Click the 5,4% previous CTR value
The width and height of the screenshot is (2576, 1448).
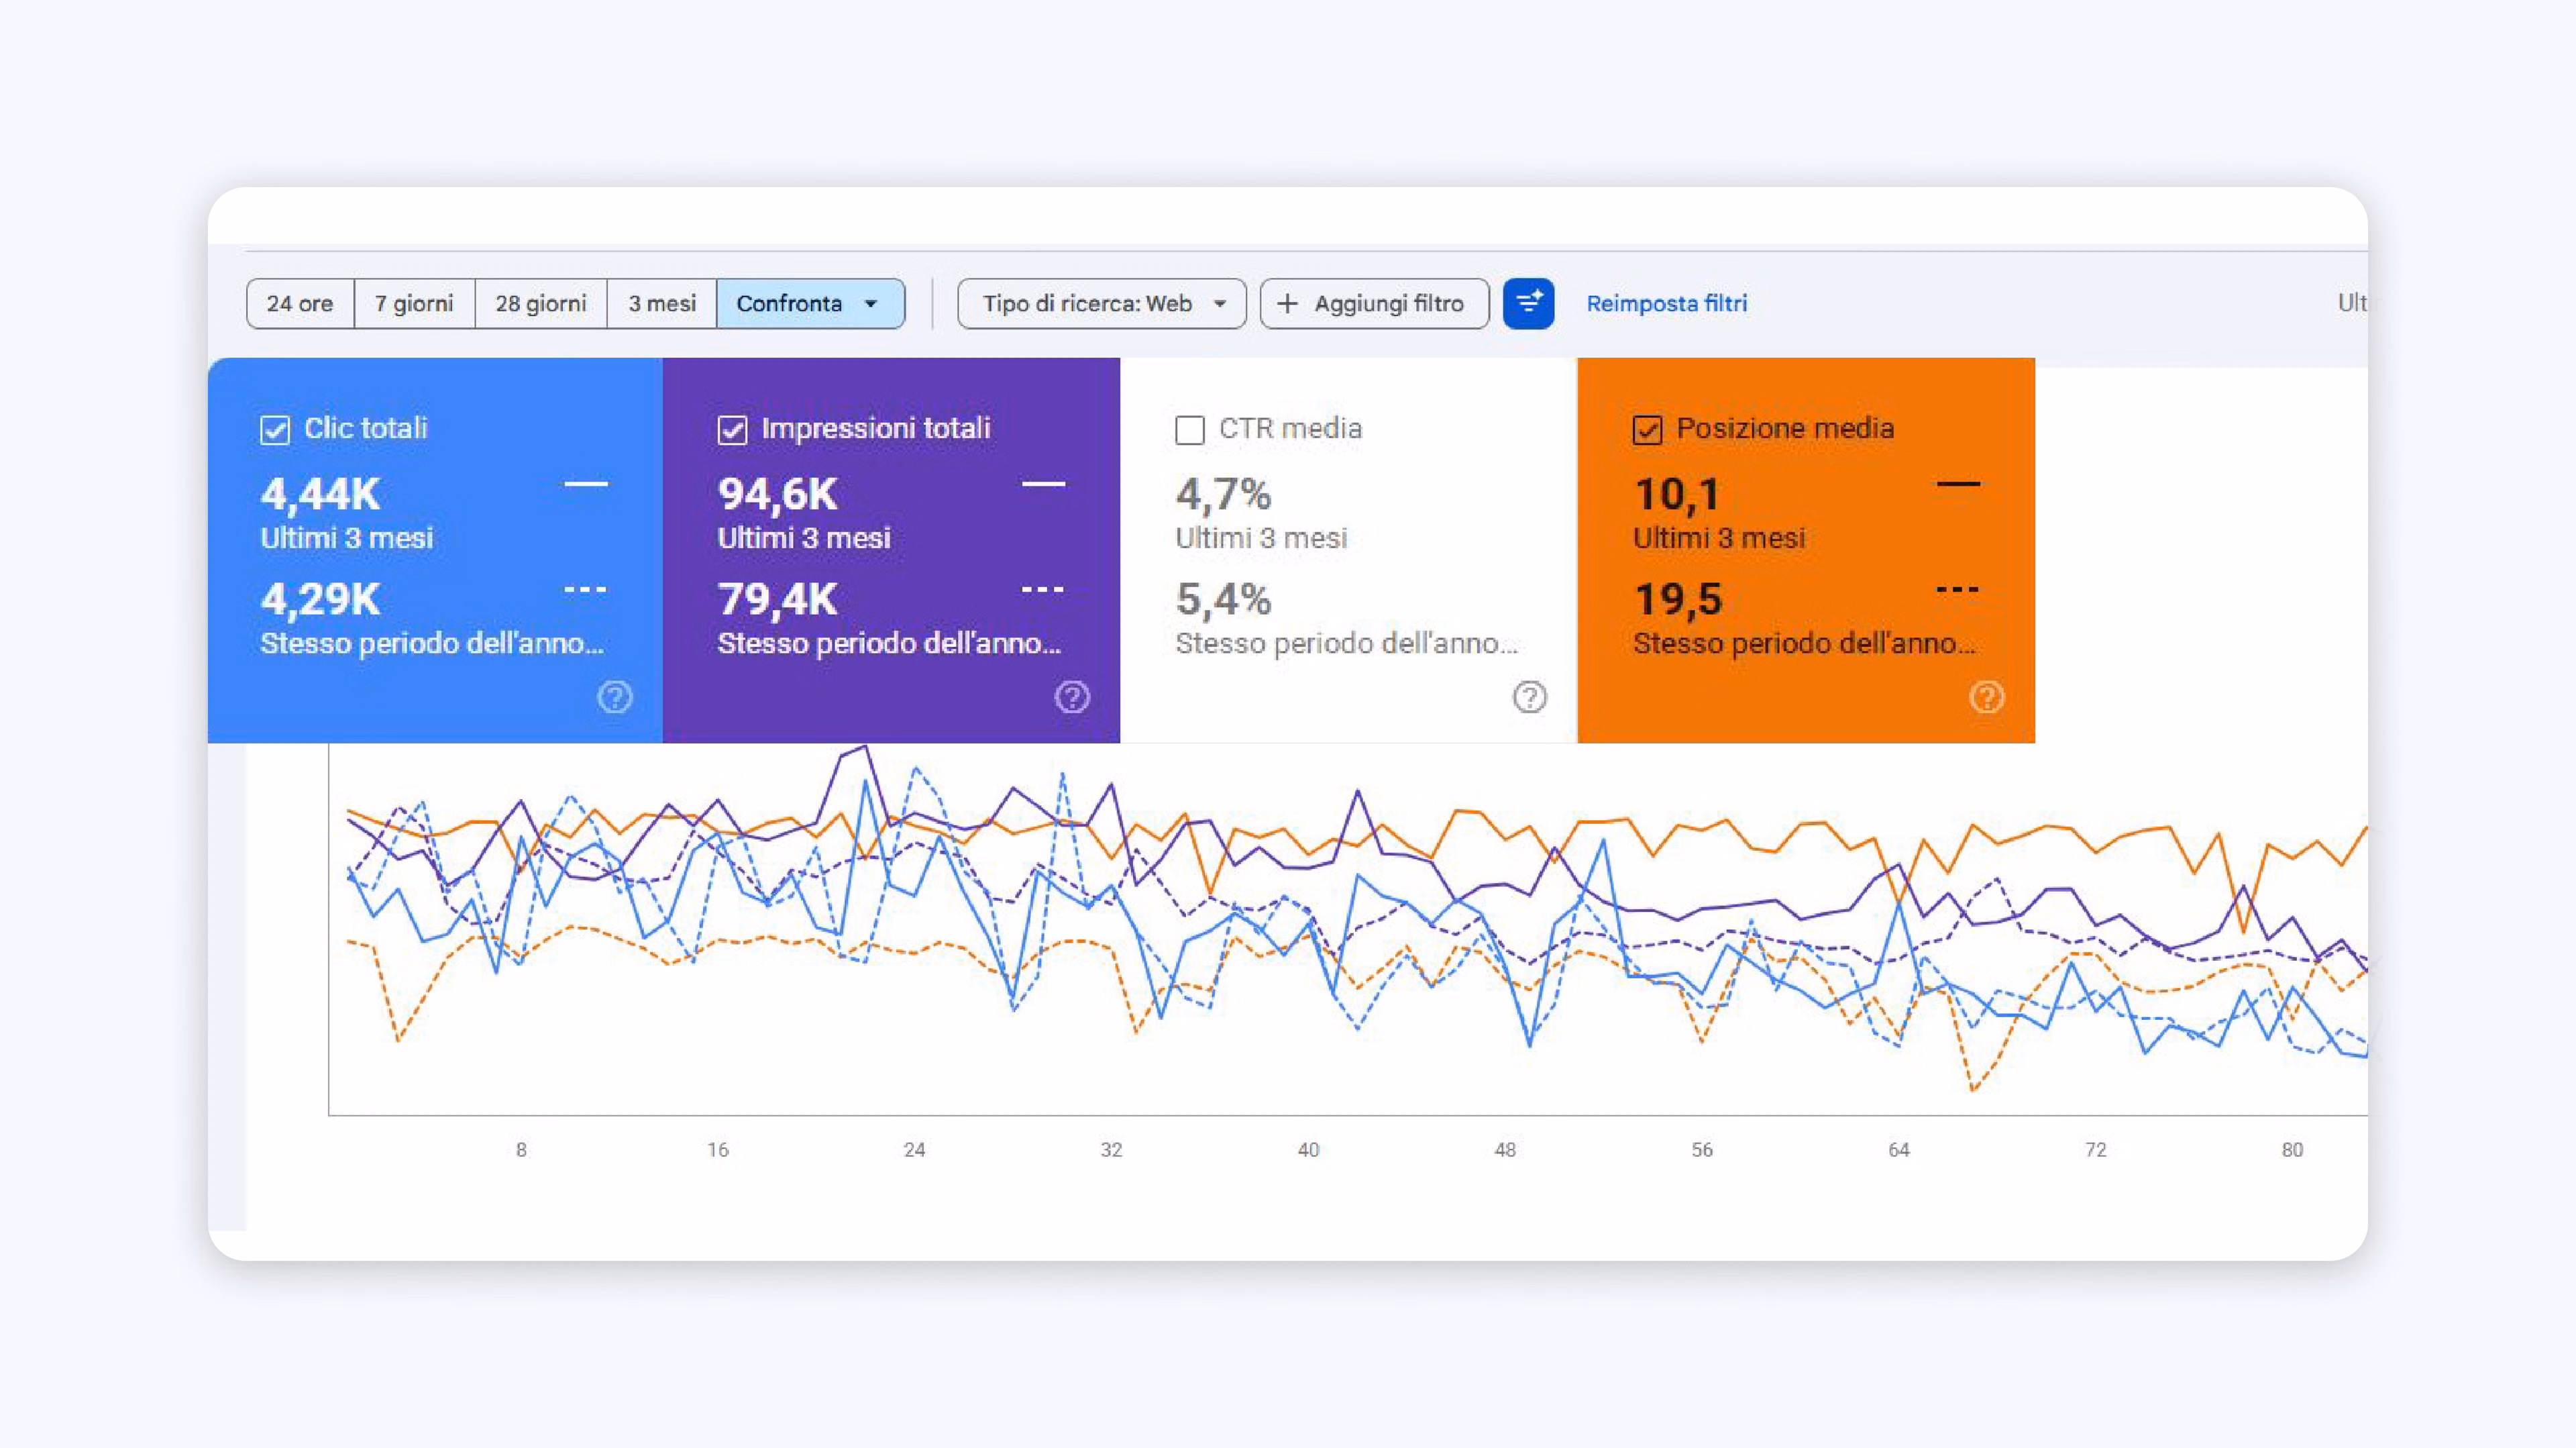click(1223, 599)
